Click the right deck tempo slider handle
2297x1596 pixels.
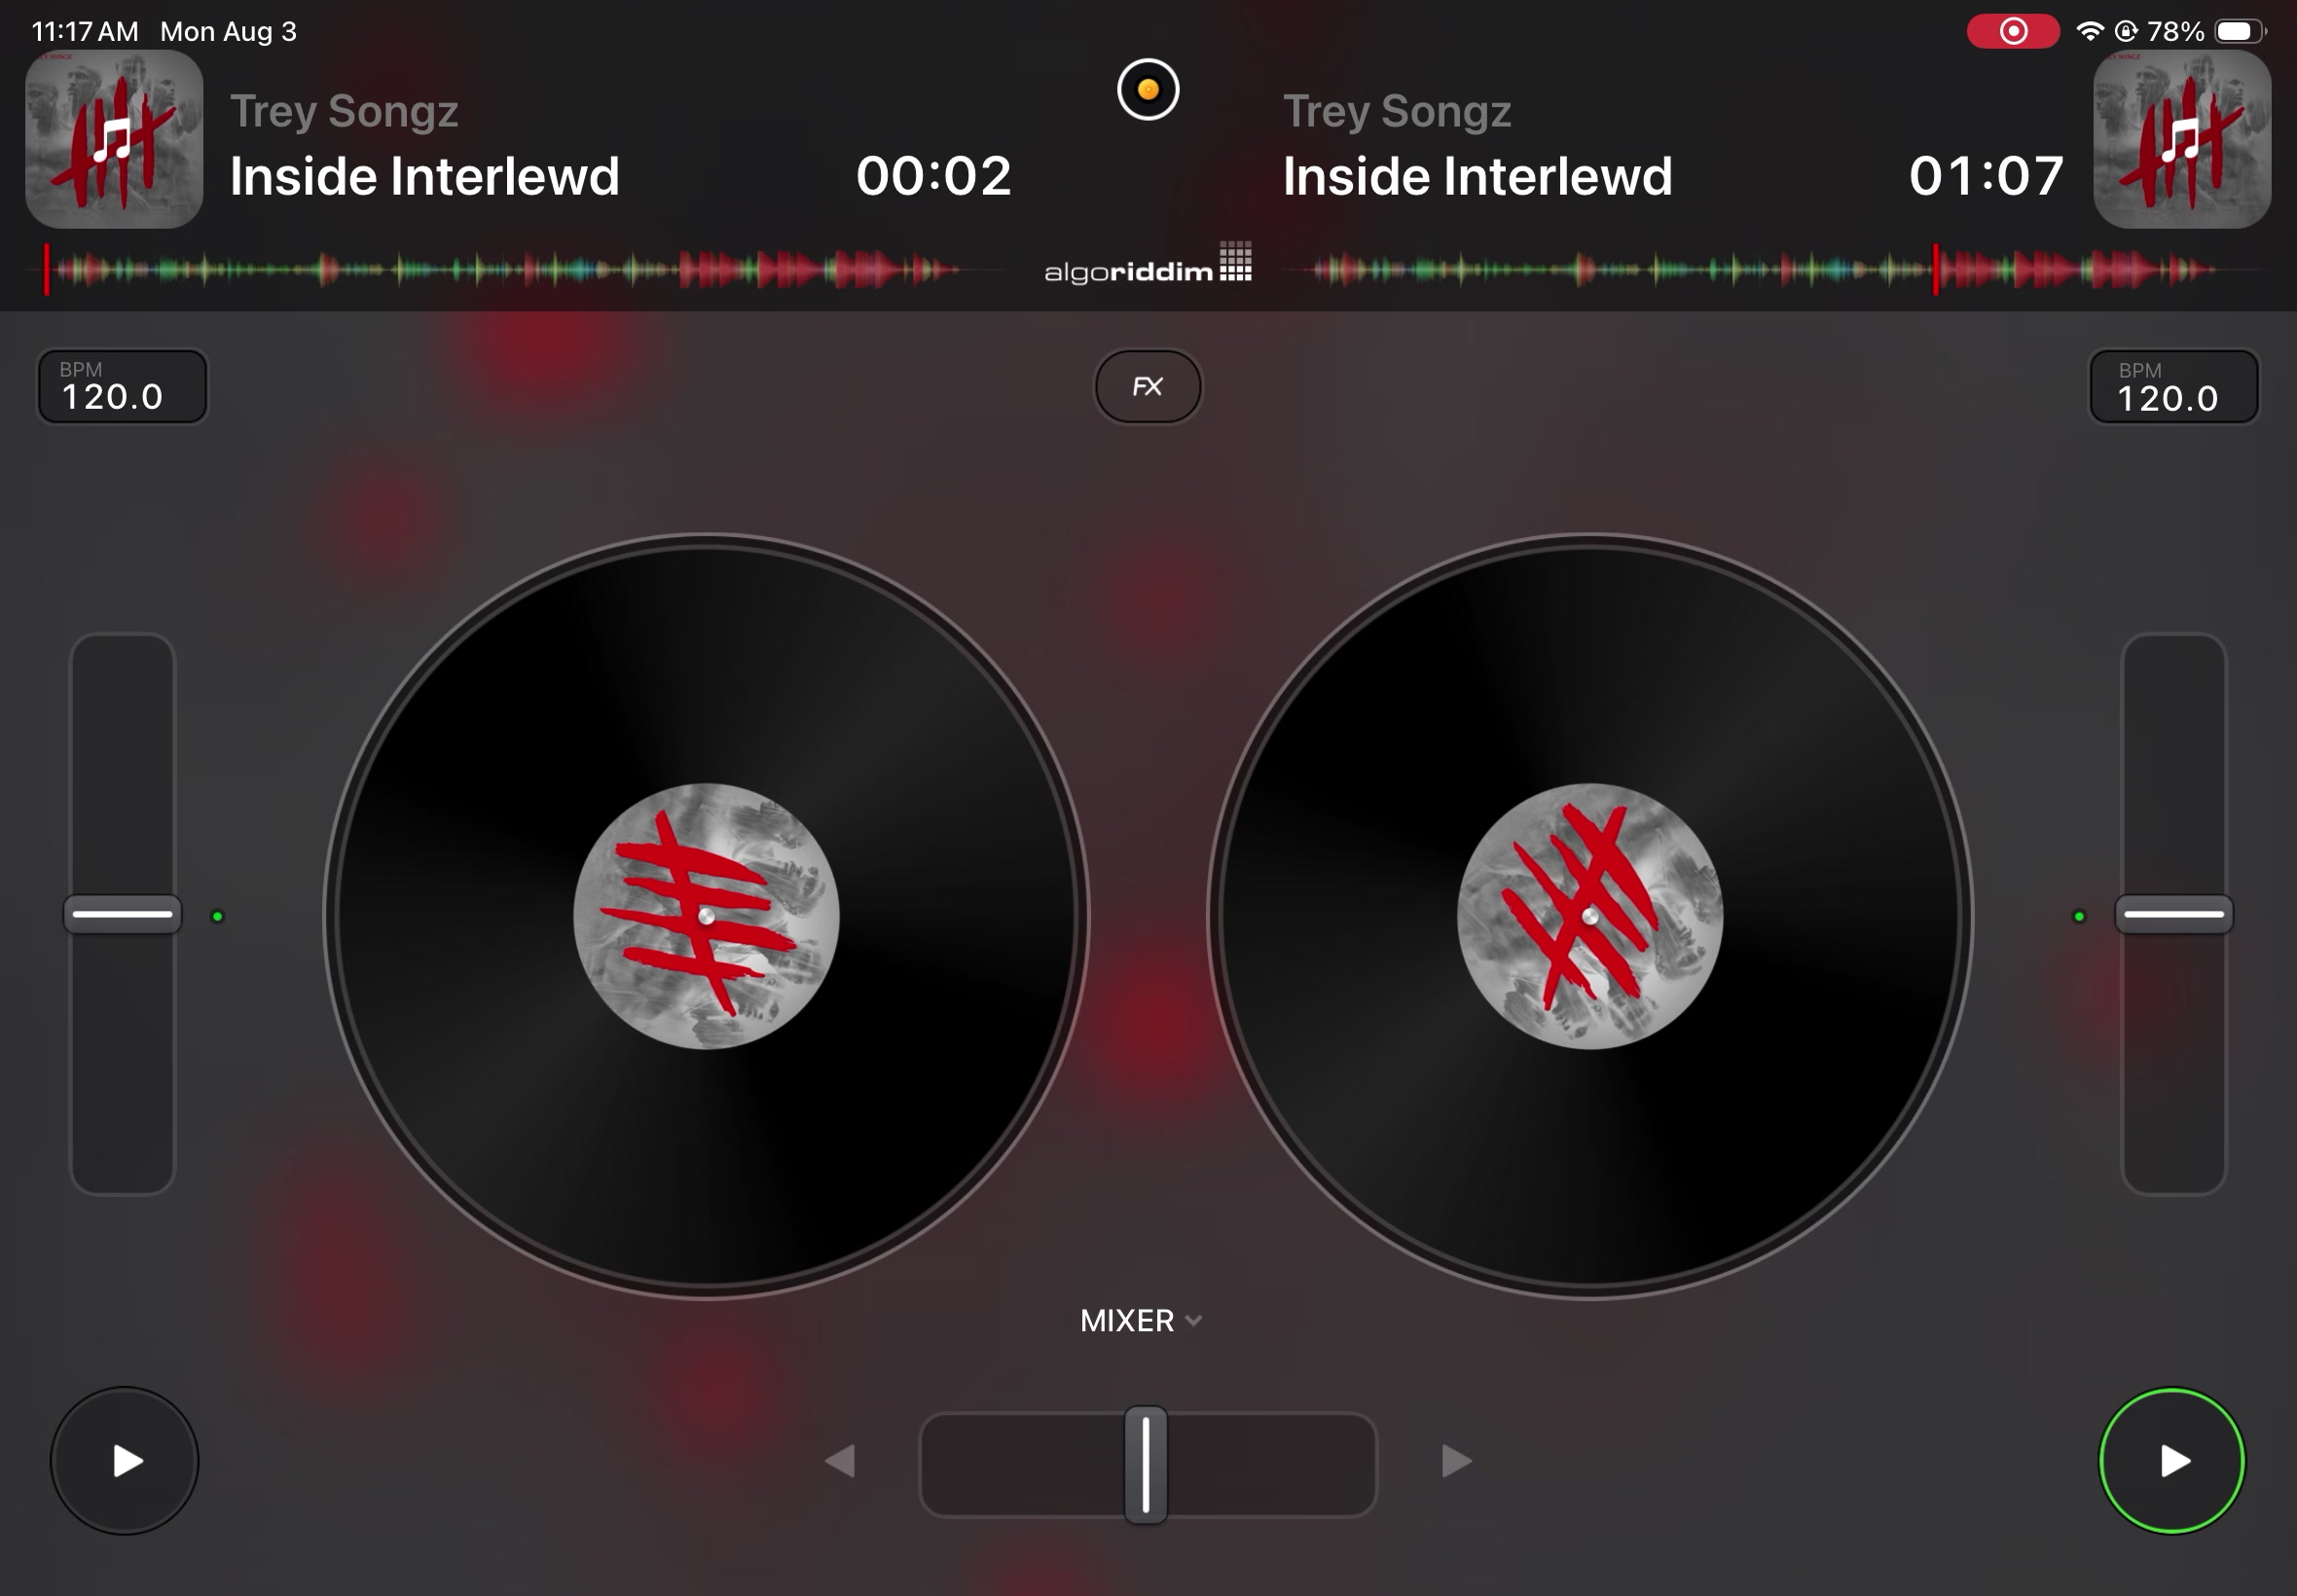tap(2174, 914)
